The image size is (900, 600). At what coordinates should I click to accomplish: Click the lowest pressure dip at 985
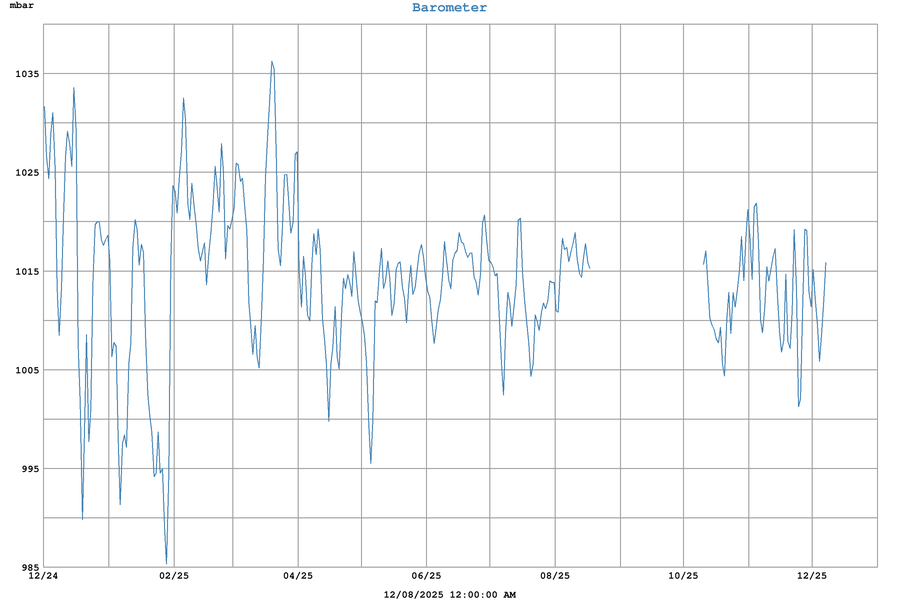[x=167, y=563]
